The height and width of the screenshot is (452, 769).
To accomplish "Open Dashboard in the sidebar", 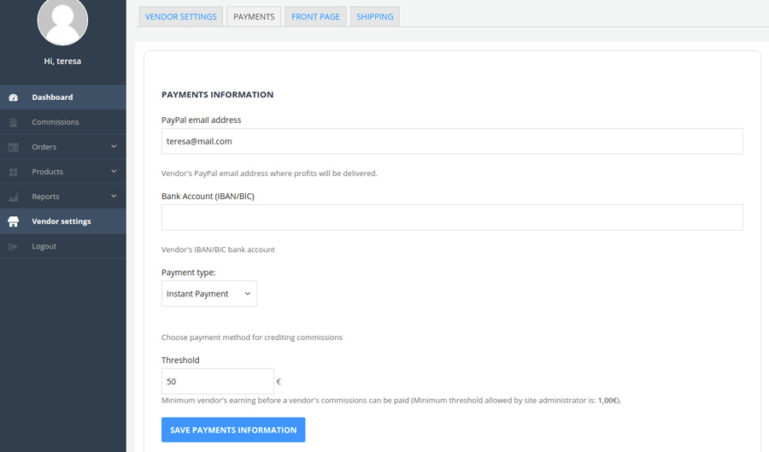I will click(x=63, y=97).
